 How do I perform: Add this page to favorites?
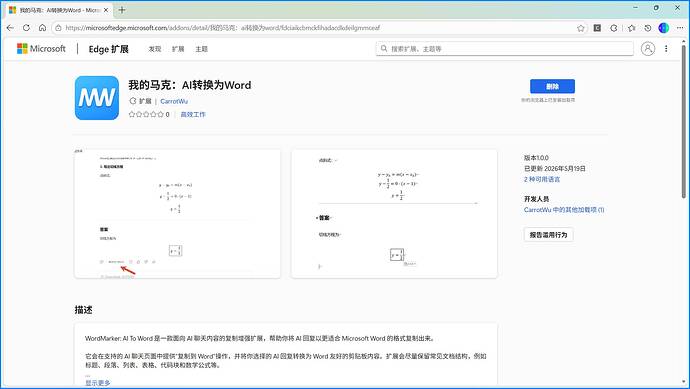pos(580,28)
